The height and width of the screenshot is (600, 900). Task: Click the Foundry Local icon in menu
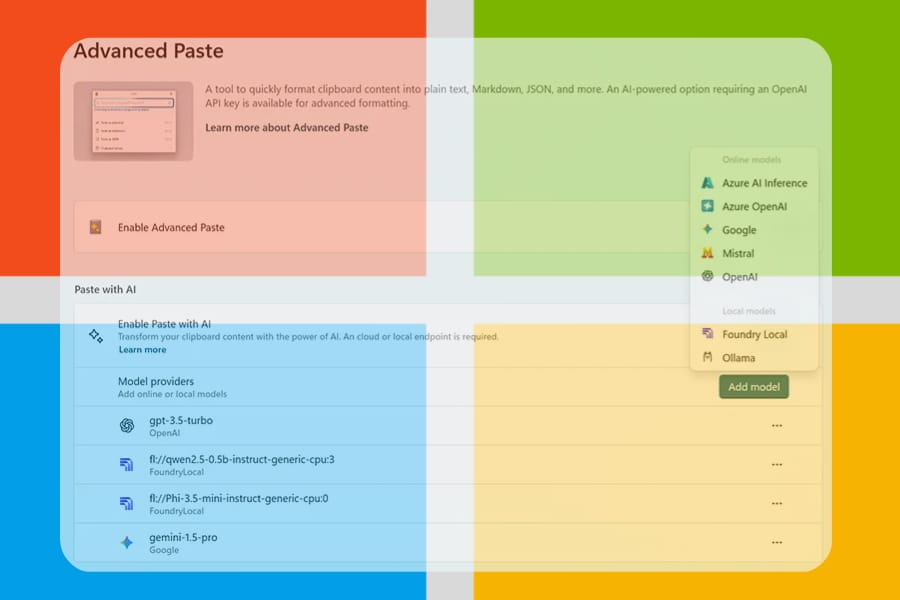coord(707,334)
